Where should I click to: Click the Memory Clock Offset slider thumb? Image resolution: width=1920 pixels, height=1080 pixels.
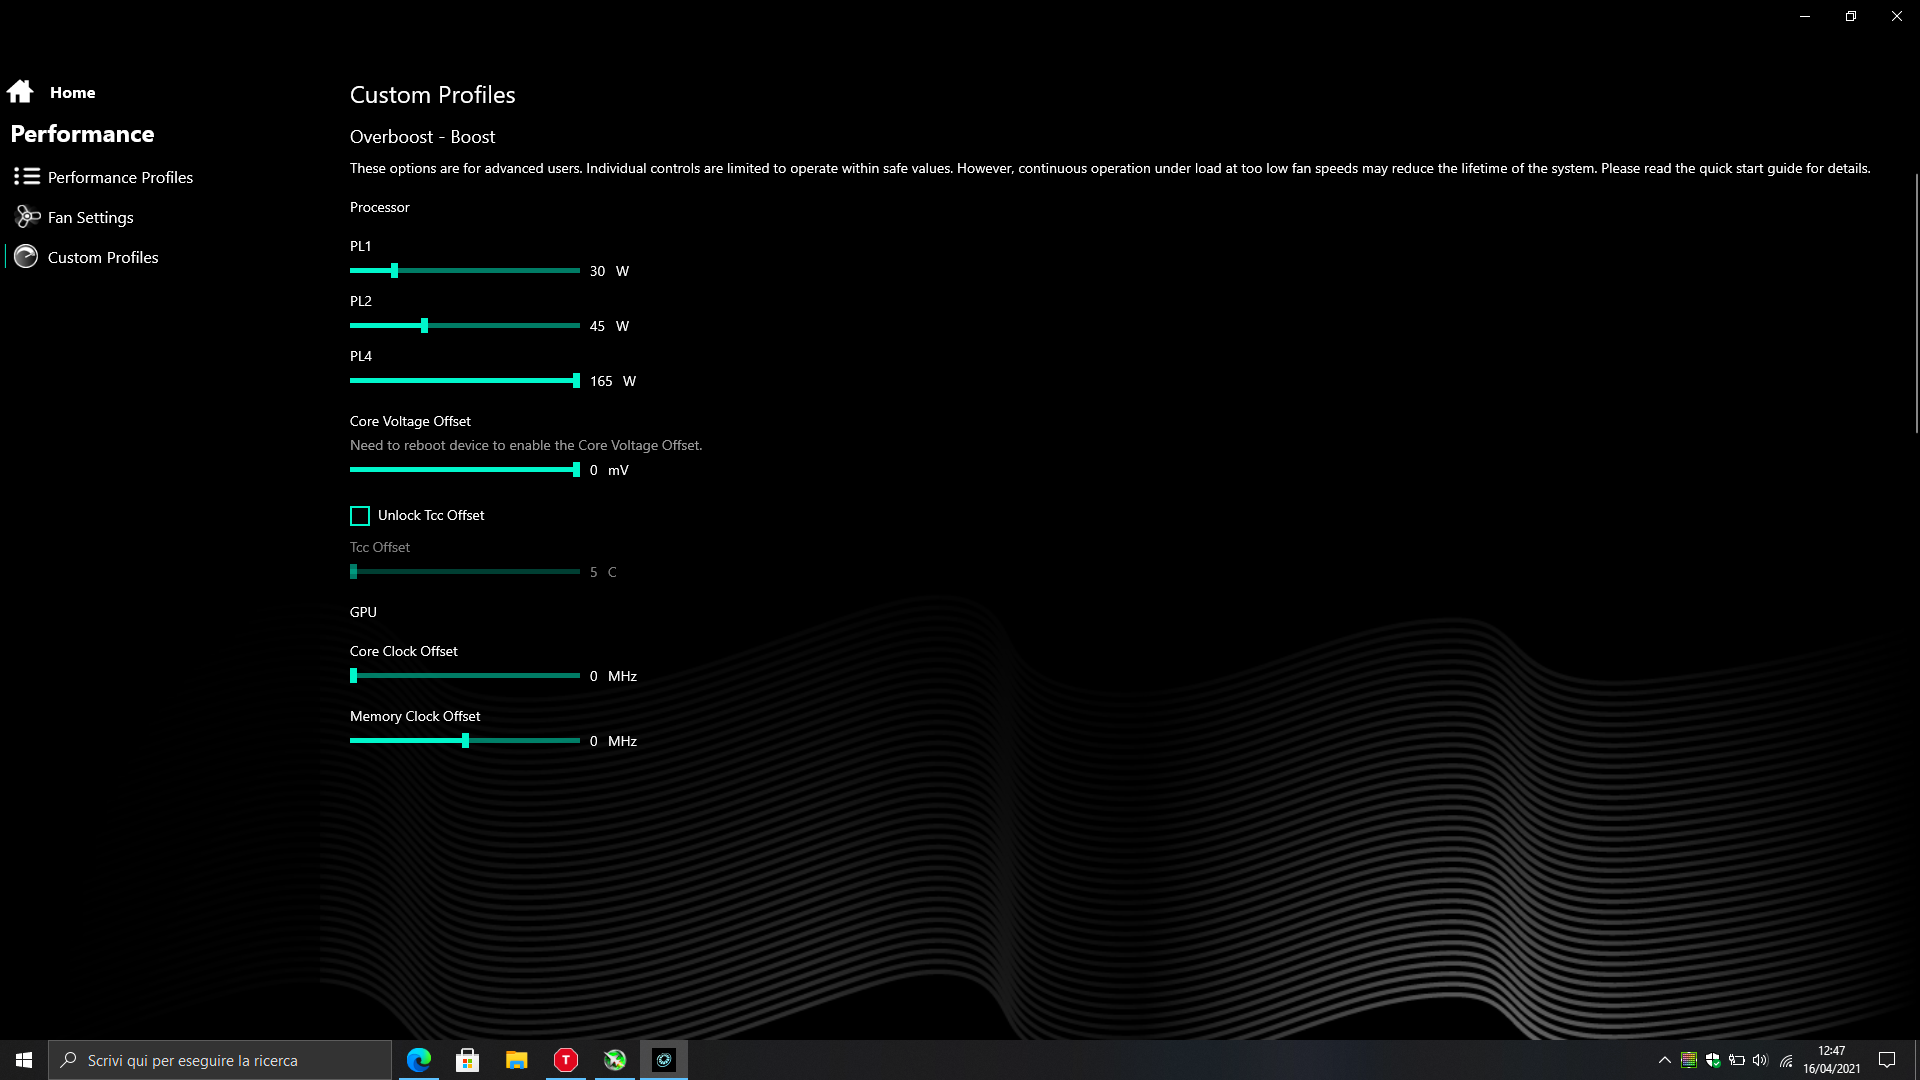(x=465, y=741)
